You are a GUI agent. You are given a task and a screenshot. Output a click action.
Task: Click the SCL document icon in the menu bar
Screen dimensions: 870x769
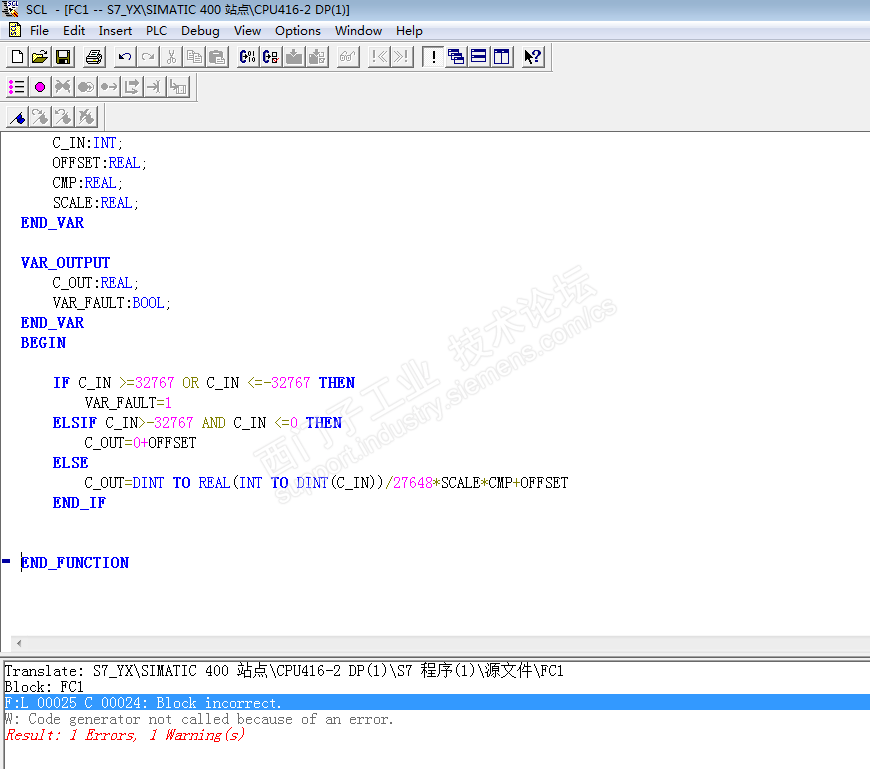(x=15, y=31)
